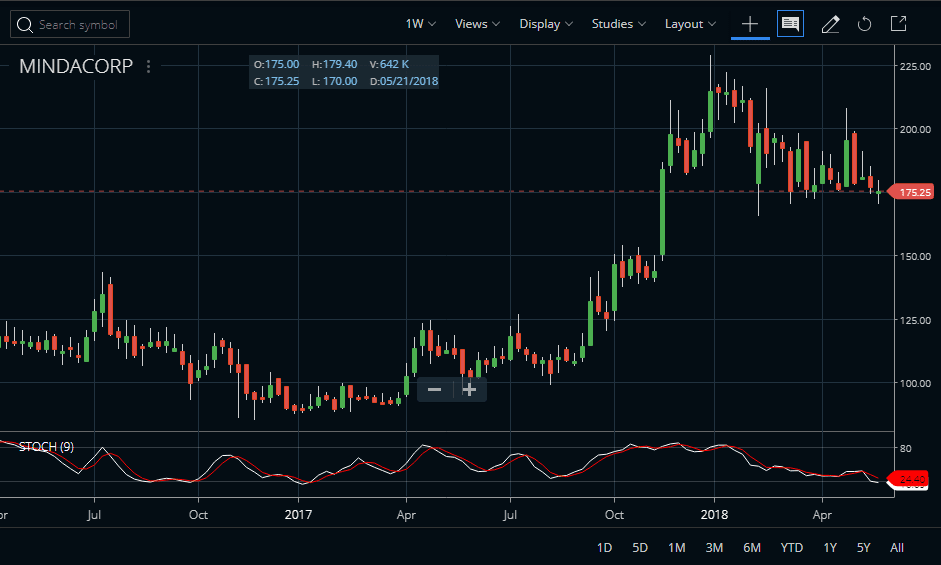Click the 80 stochastic axis label
Image resolution: width=941 pixels, height=565 pixels.
[906, 449]
